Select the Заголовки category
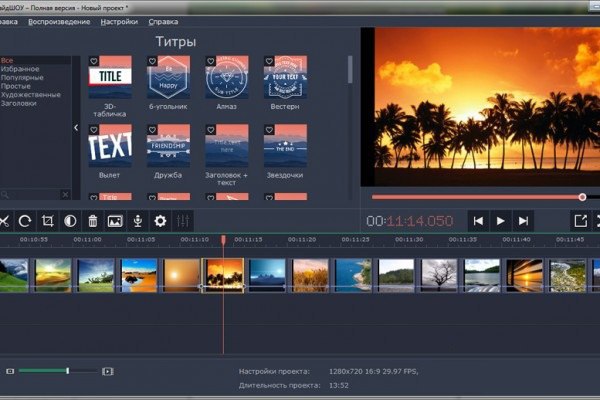Image resolution: width=600 pixels, height=400 pixels. coord(19,103)
